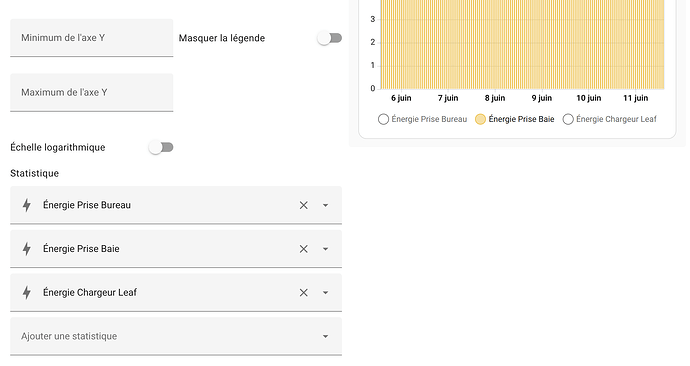The width and height of the screenshot is (690, 366).
Task: Expand the Énergie Prise Baie dropdown arrow
Action: tap(325, 249)
